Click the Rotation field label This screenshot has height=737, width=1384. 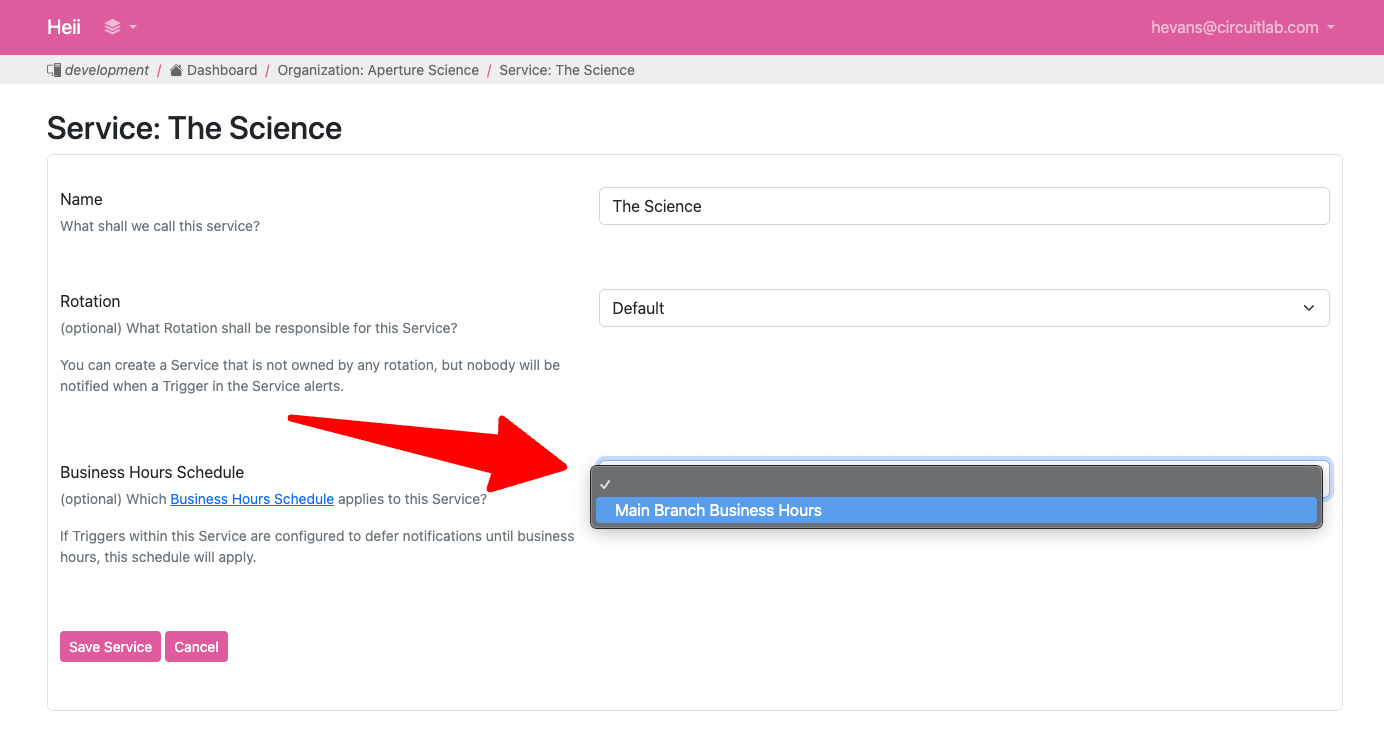pyautogui.click(x=90, y=301)
